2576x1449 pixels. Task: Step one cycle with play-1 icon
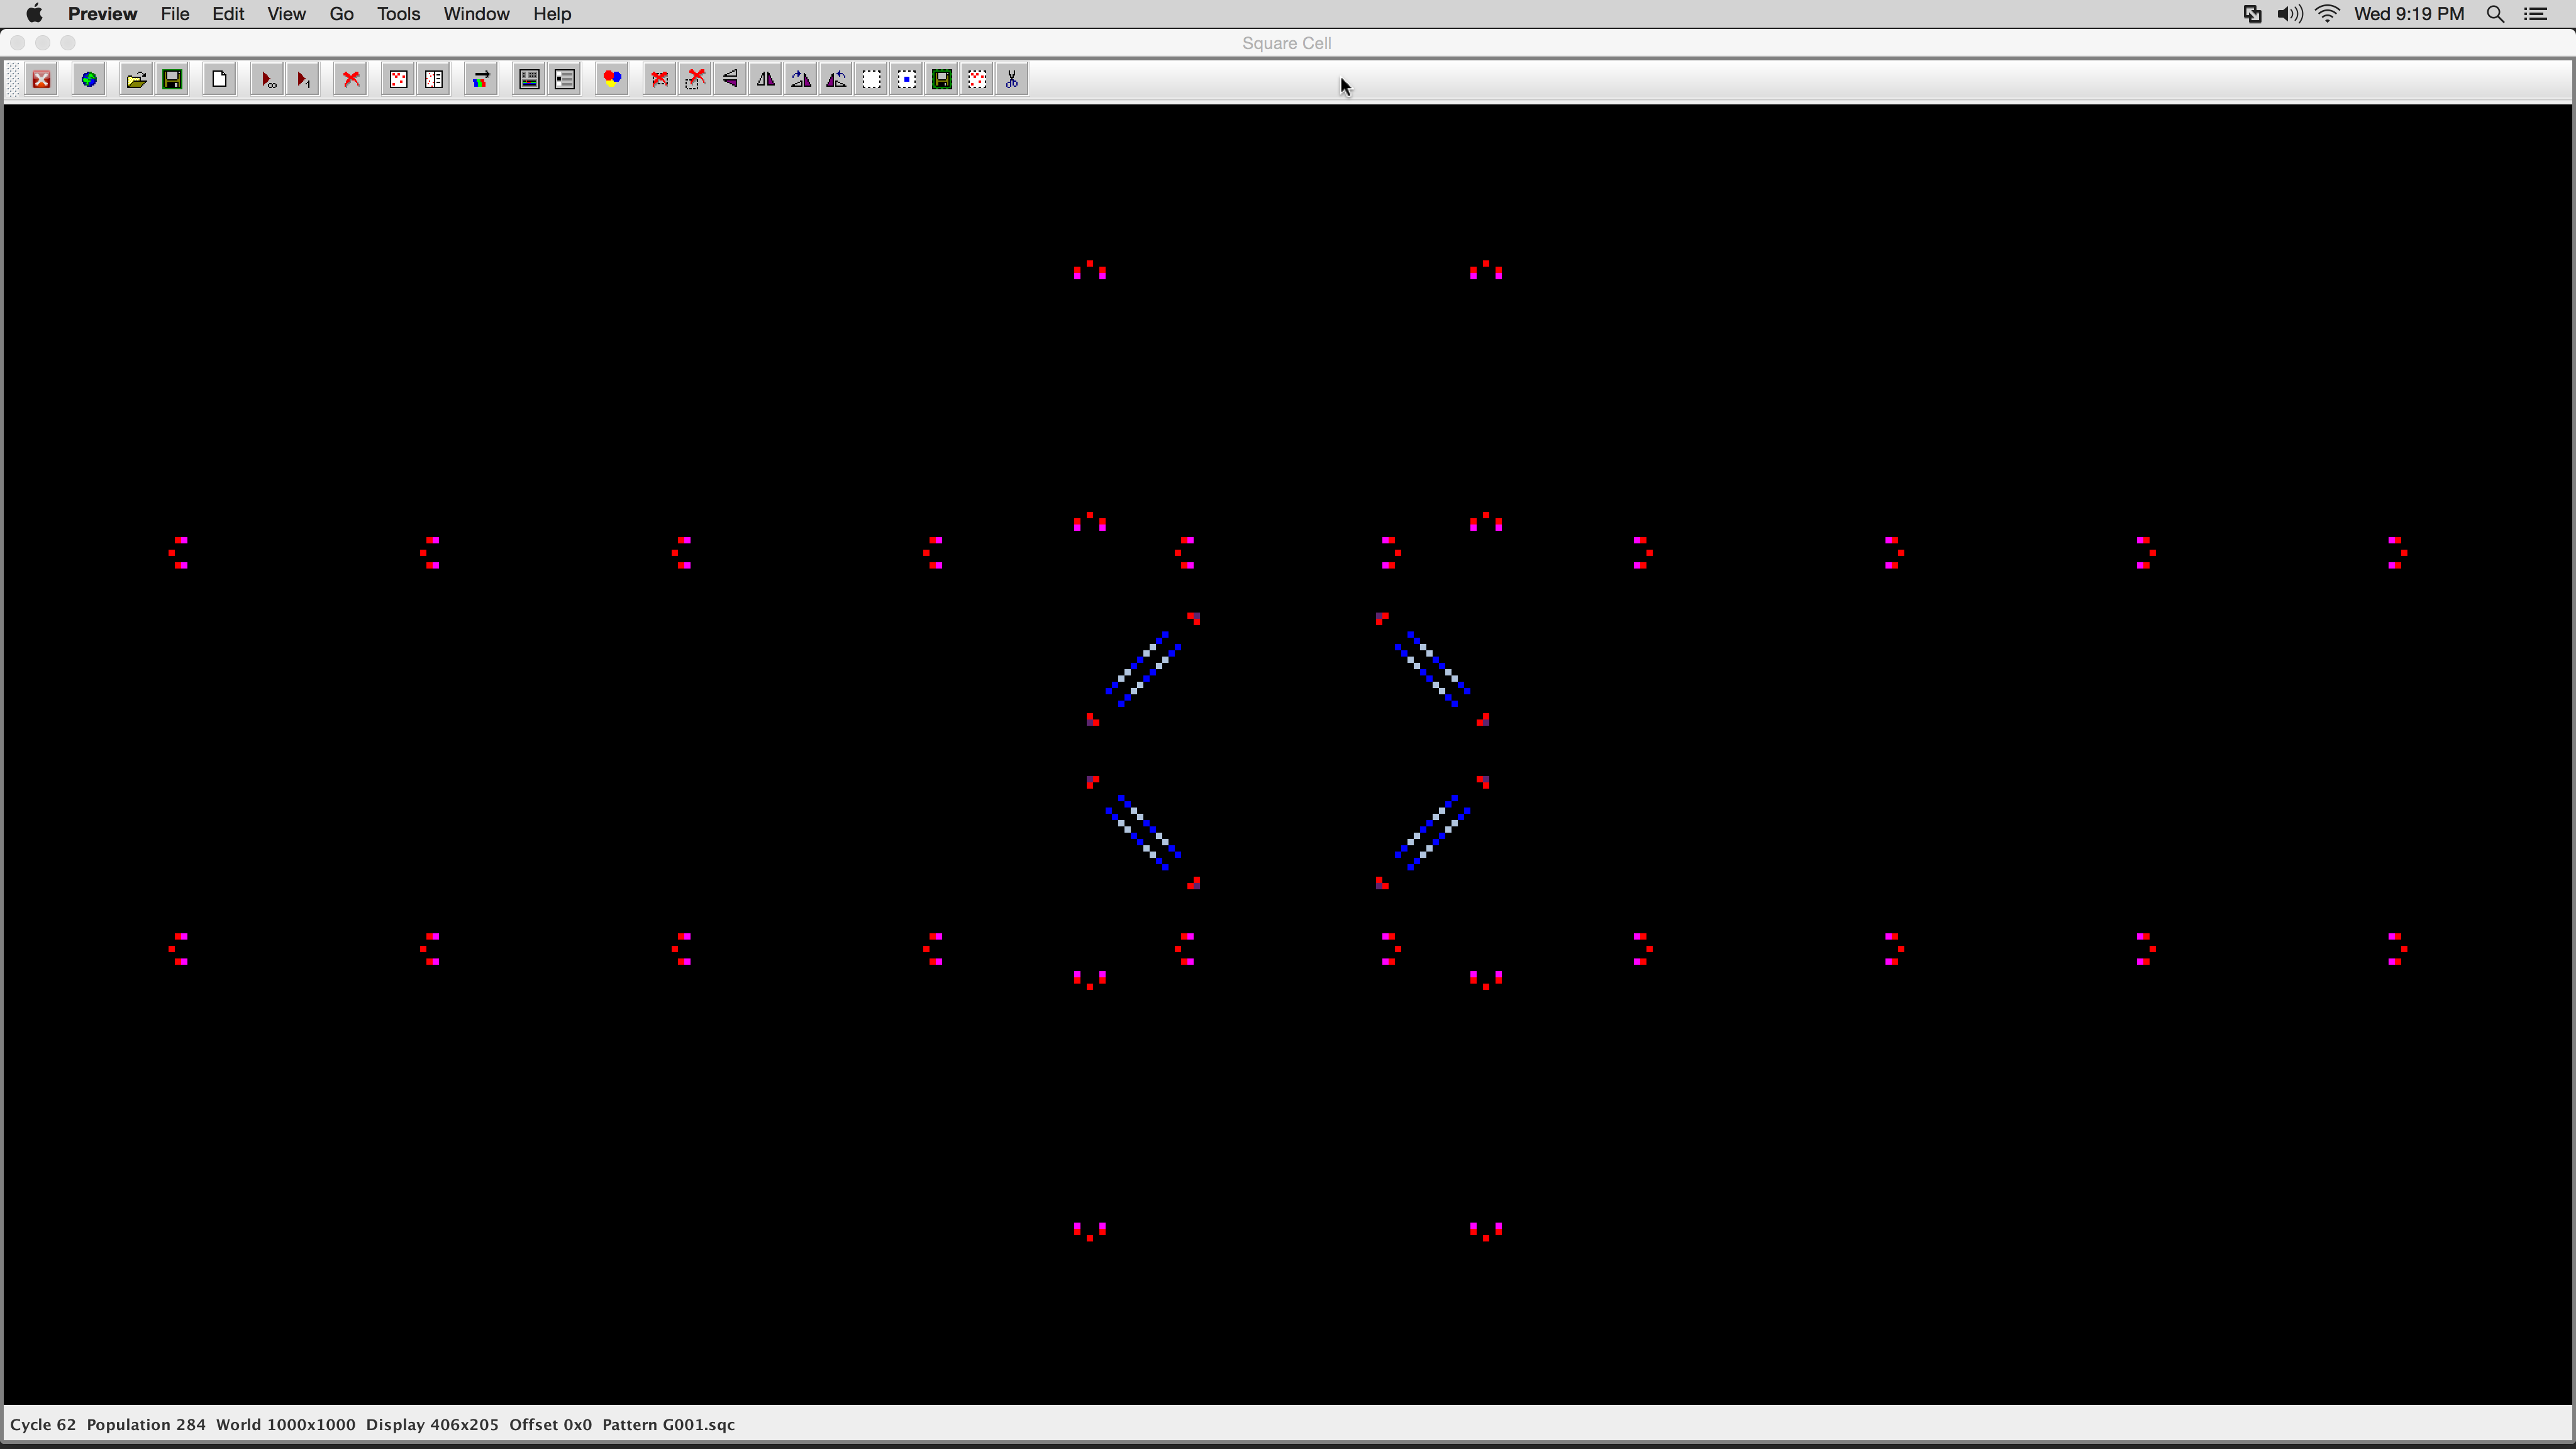pyautogui.click(x=303, y=80)
